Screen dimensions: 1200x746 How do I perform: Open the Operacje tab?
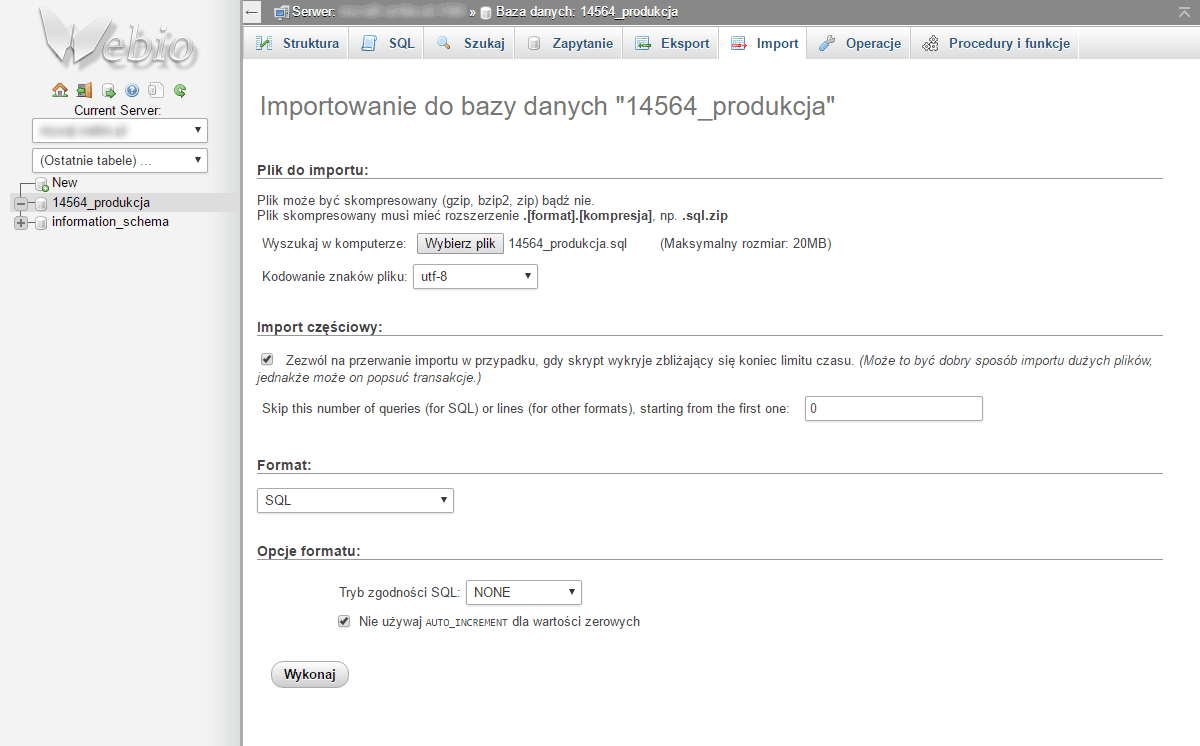click(x=859, y=43)
